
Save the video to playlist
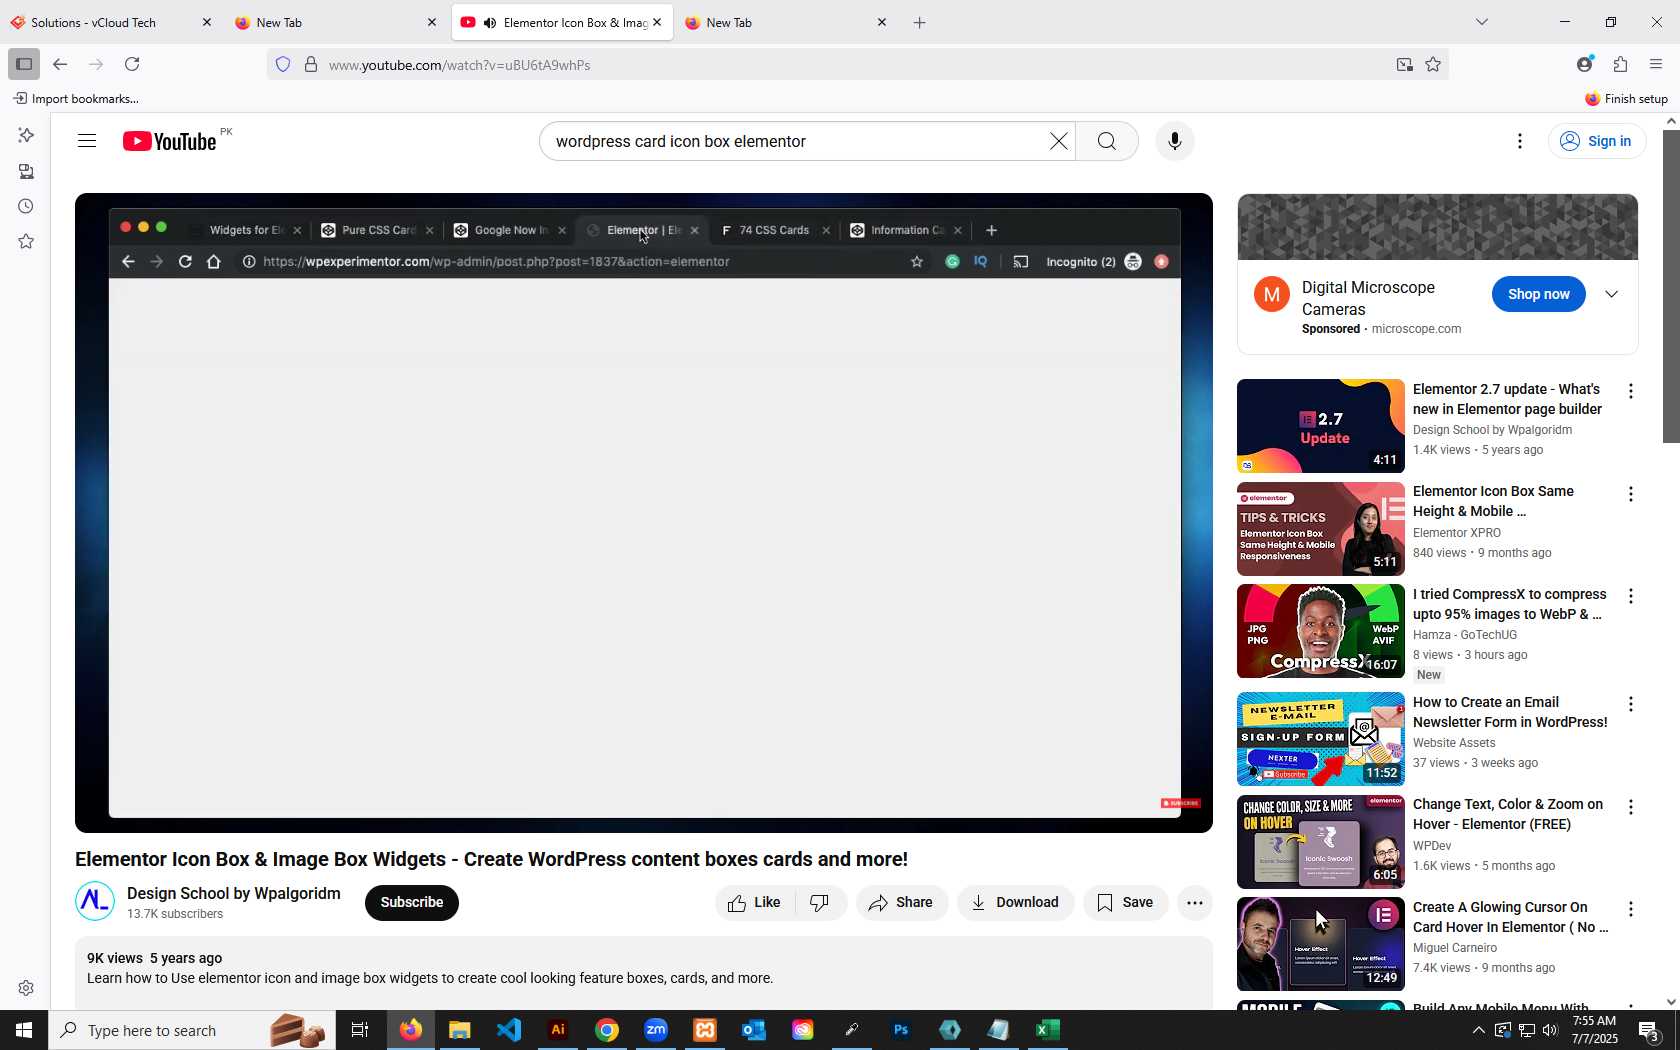[1126, 902]
